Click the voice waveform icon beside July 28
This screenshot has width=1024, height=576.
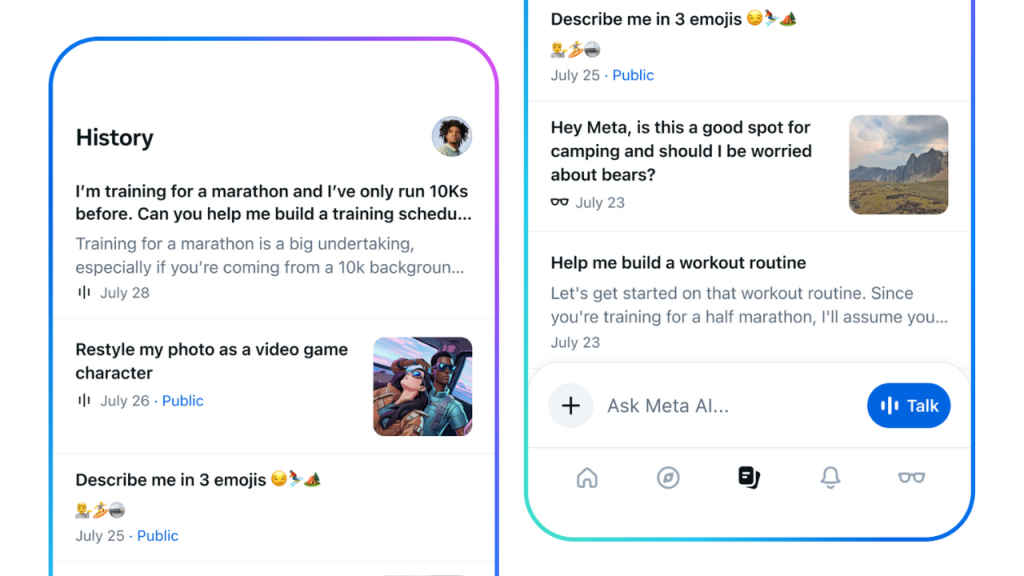point(84,292)
